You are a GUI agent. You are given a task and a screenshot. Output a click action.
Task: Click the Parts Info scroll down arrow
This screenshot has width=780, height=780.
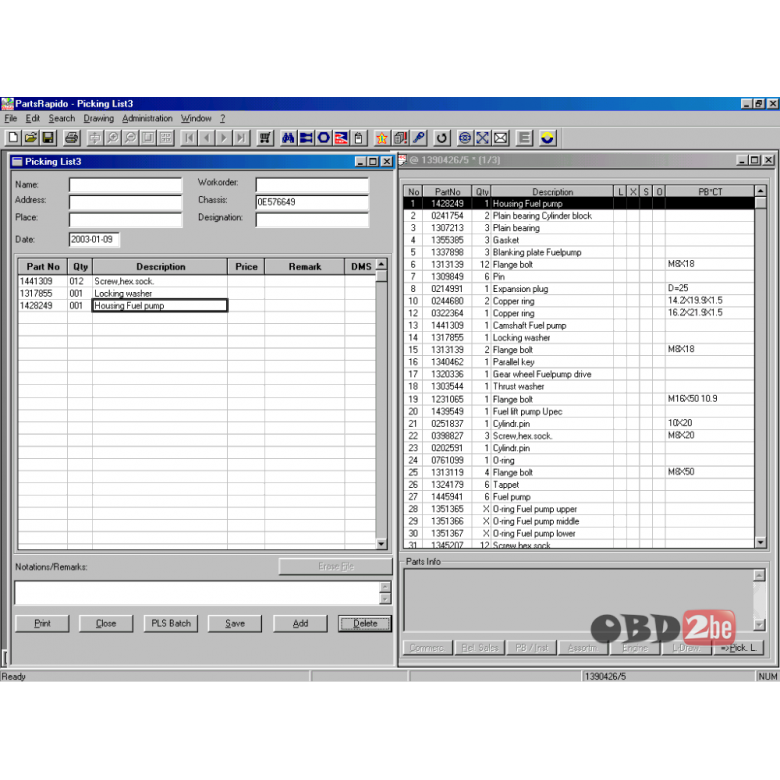tap(759, 624)
